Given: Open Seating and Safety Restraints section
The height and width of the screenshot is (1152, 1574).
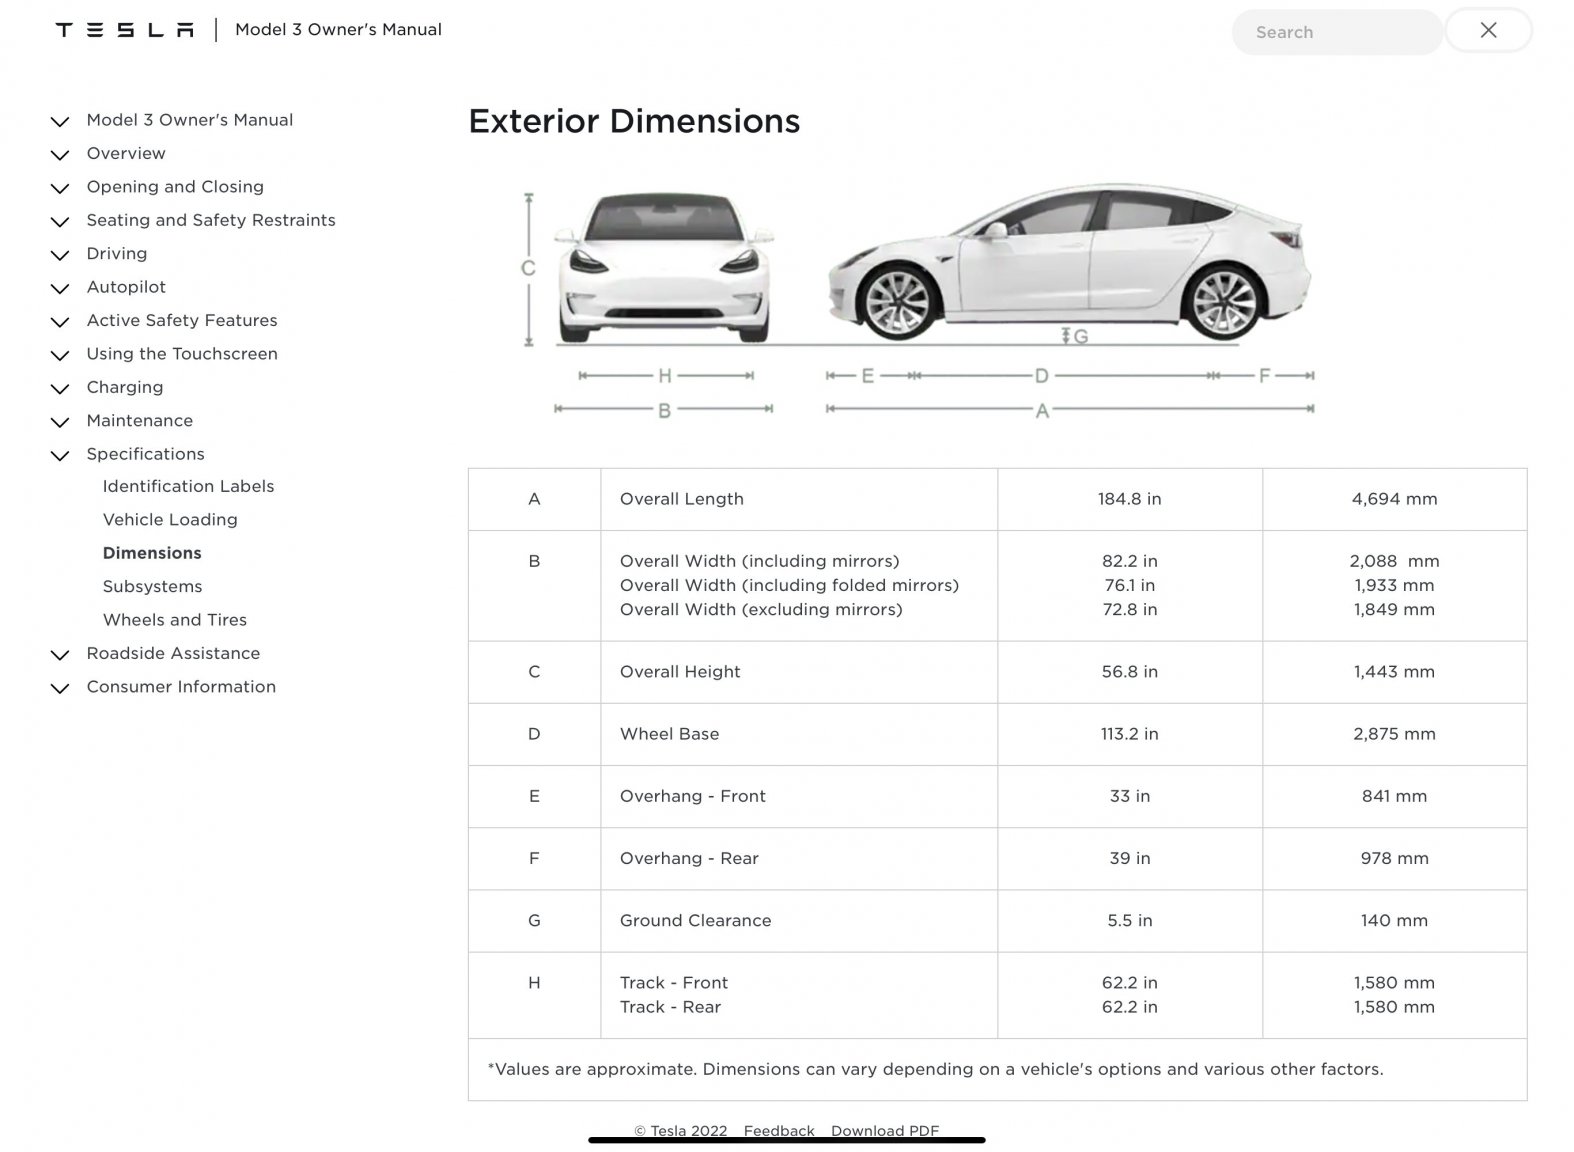Looking at the screenshot, I should click(210, 220).
